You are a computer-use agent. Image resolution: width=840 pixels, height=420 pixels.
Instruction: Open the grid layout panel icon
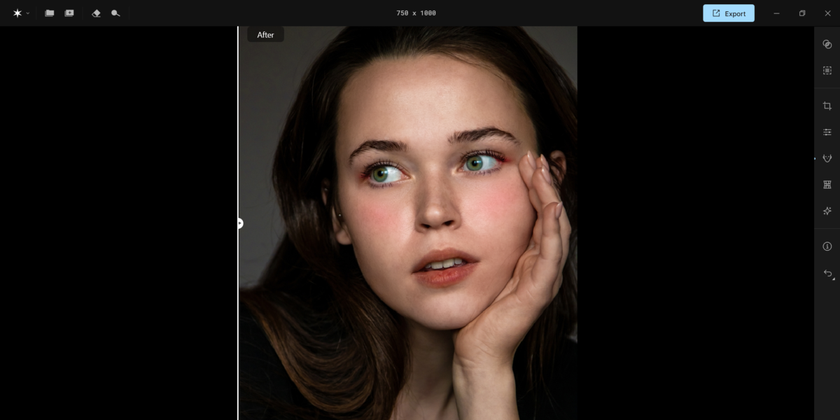[x=827, y=185]
